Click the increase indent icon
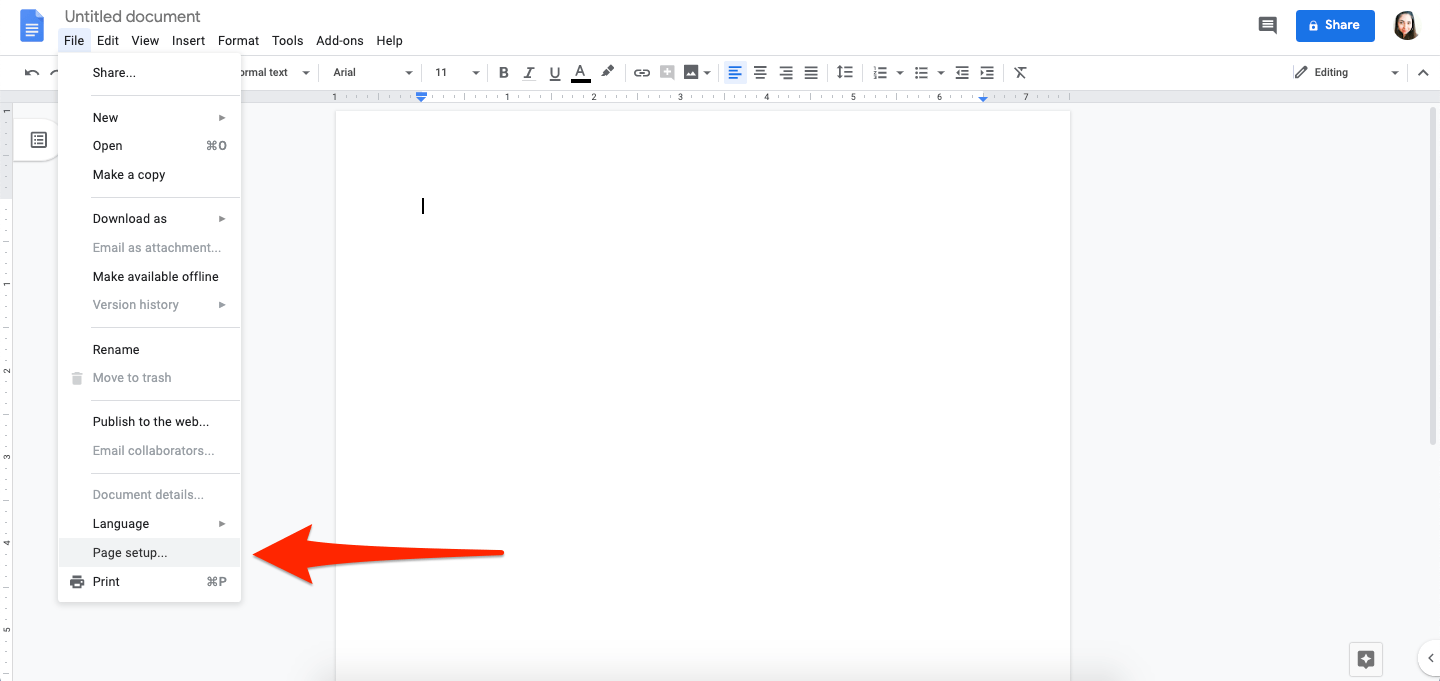Image resolution: width=1440 pixels, height=681 pixels. 987,73
